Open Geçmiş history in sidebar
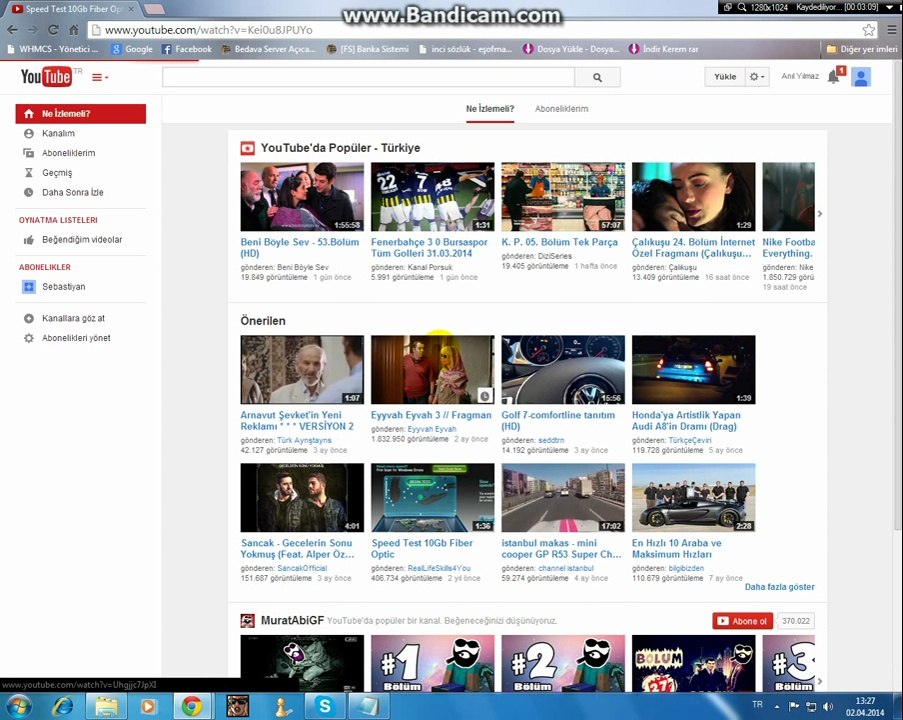The image size is (903, 720). tap(56, 172)
